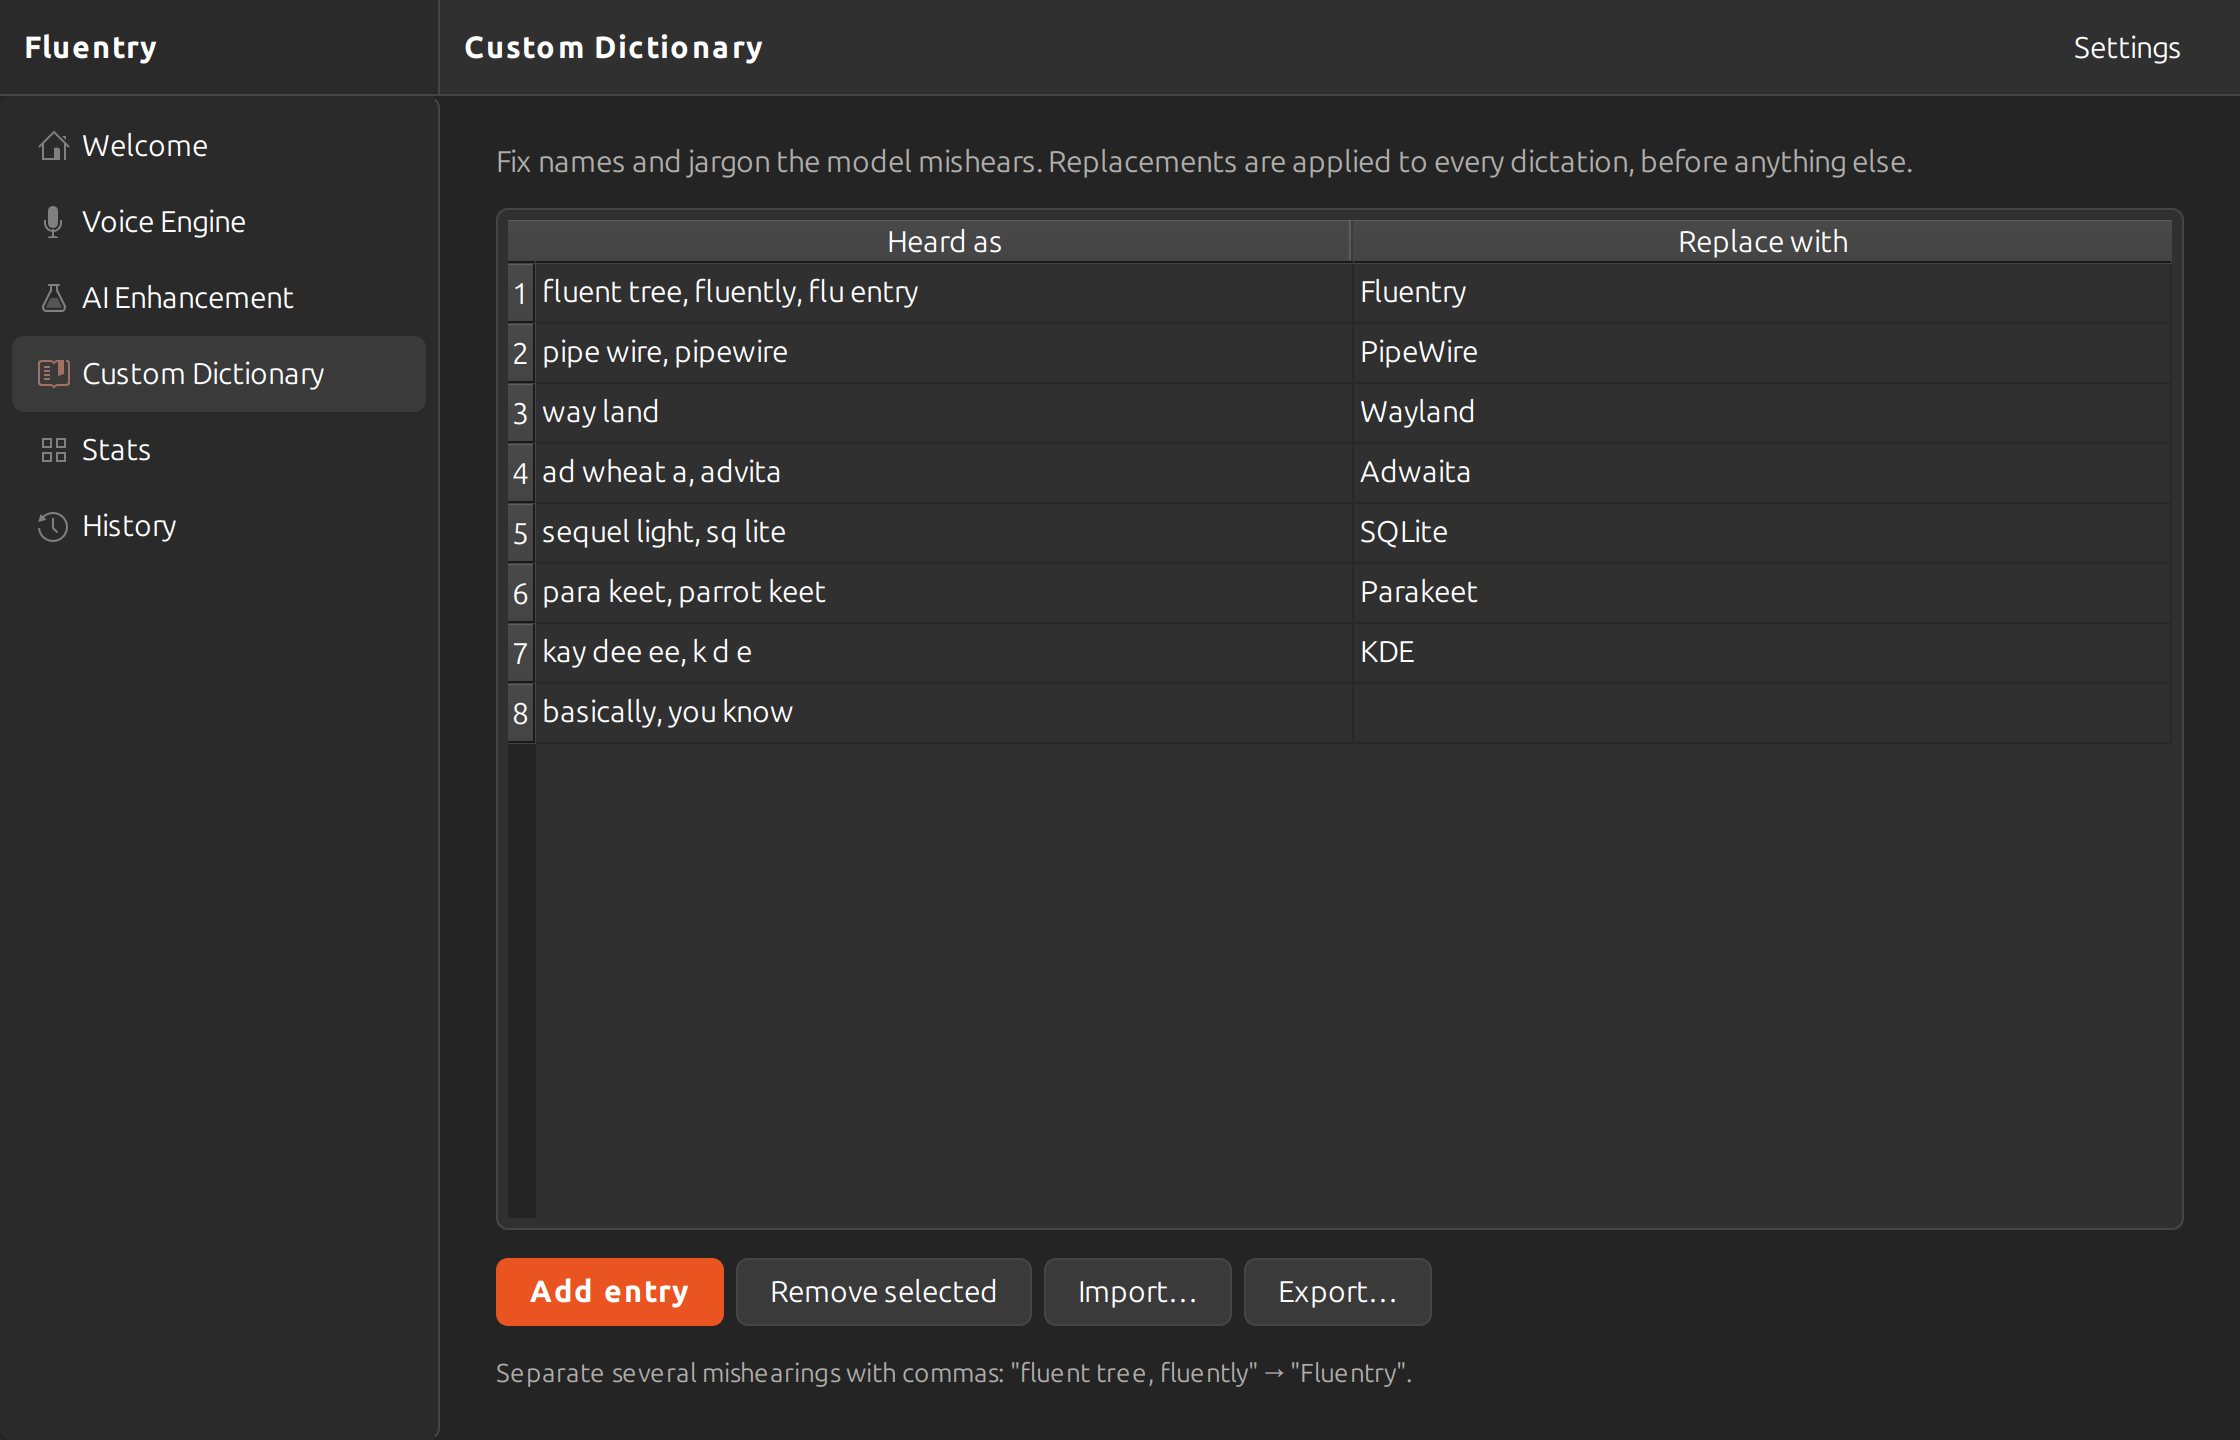
Task: Click the 'Parakeet' replacement cell
Action: tap(1762, 593)
